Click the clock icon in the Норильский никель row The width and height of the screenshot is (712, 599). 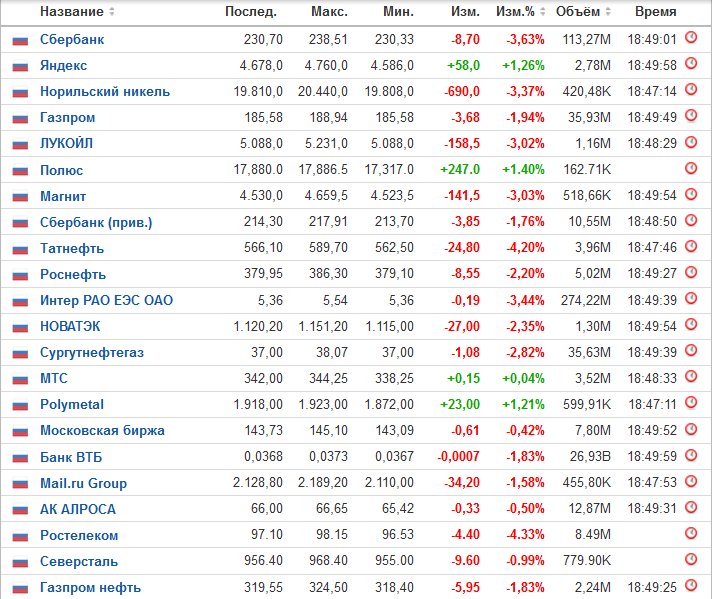(x=691, y=89)
